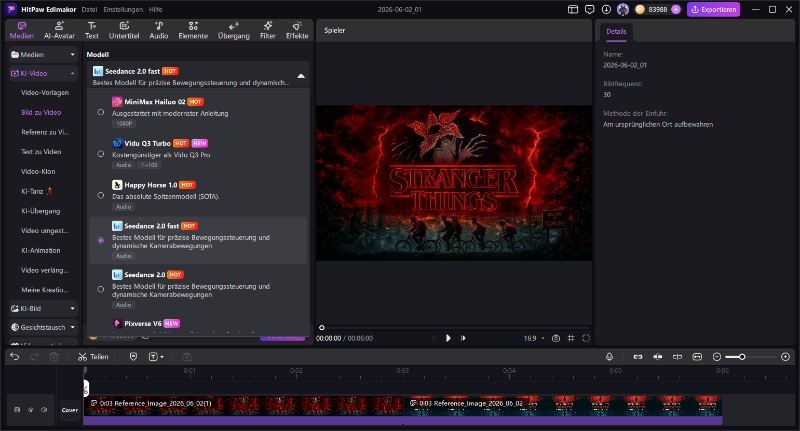
Task: Click the timeline zoom slider handle
Action: (x=742, y=357)
